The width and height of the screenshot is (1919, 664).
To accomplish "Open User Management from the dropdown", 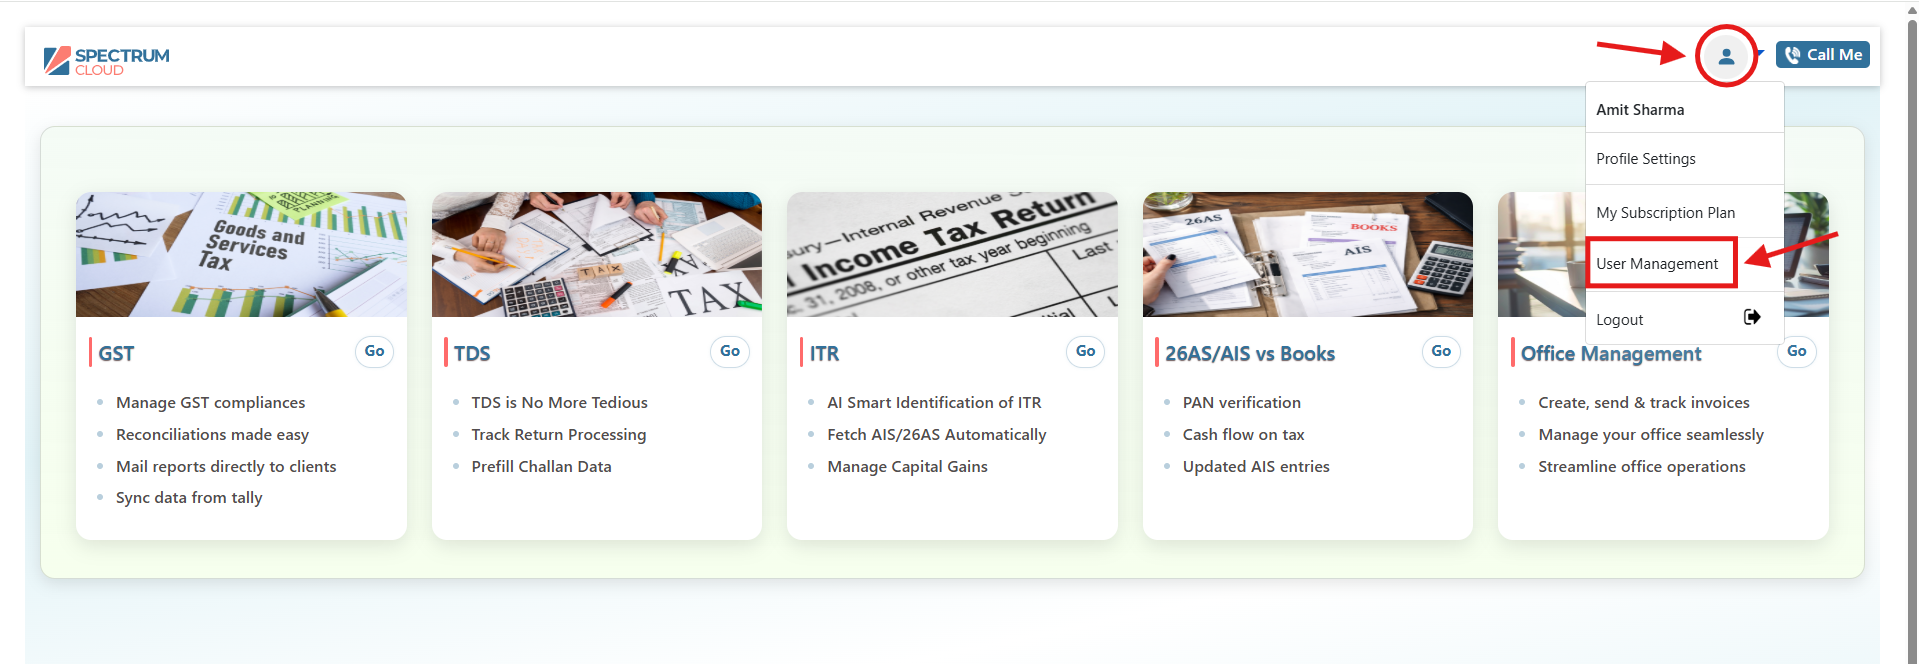I will click(1657, 264).
